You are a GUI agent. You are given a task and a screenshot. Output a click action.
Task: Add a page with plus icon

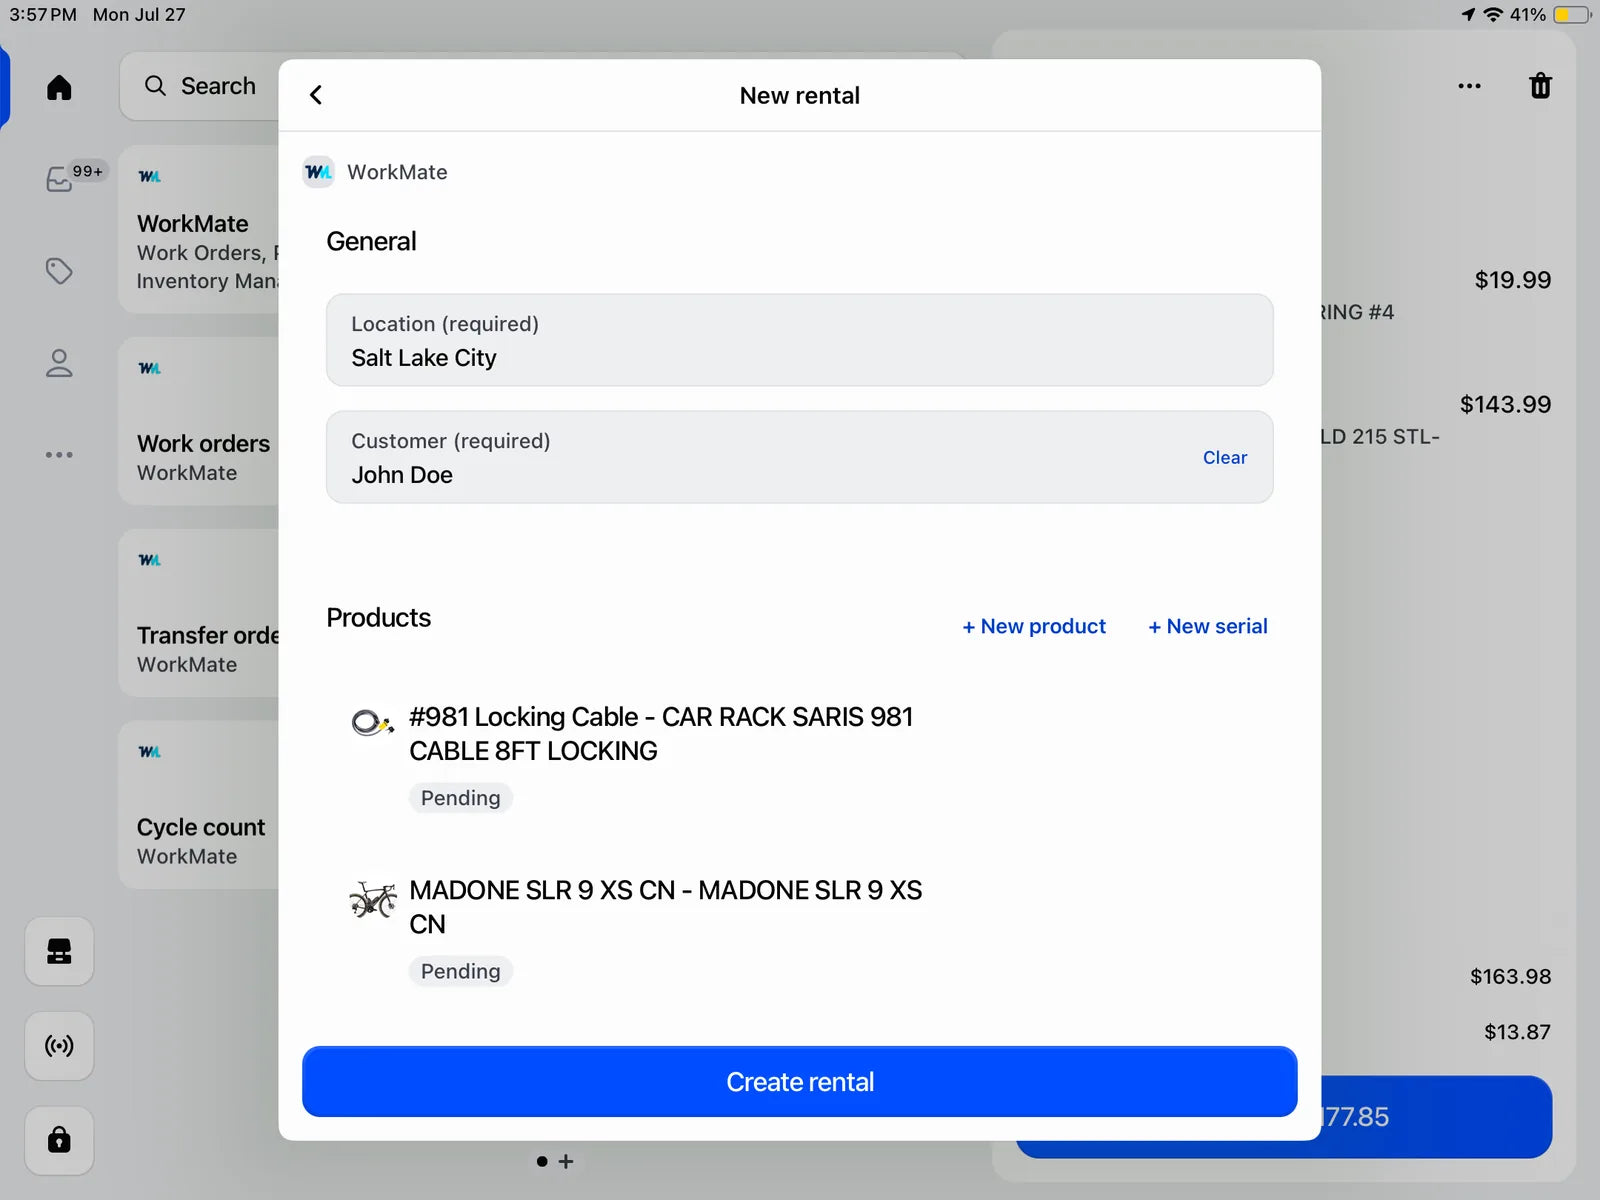point(566,1161)
